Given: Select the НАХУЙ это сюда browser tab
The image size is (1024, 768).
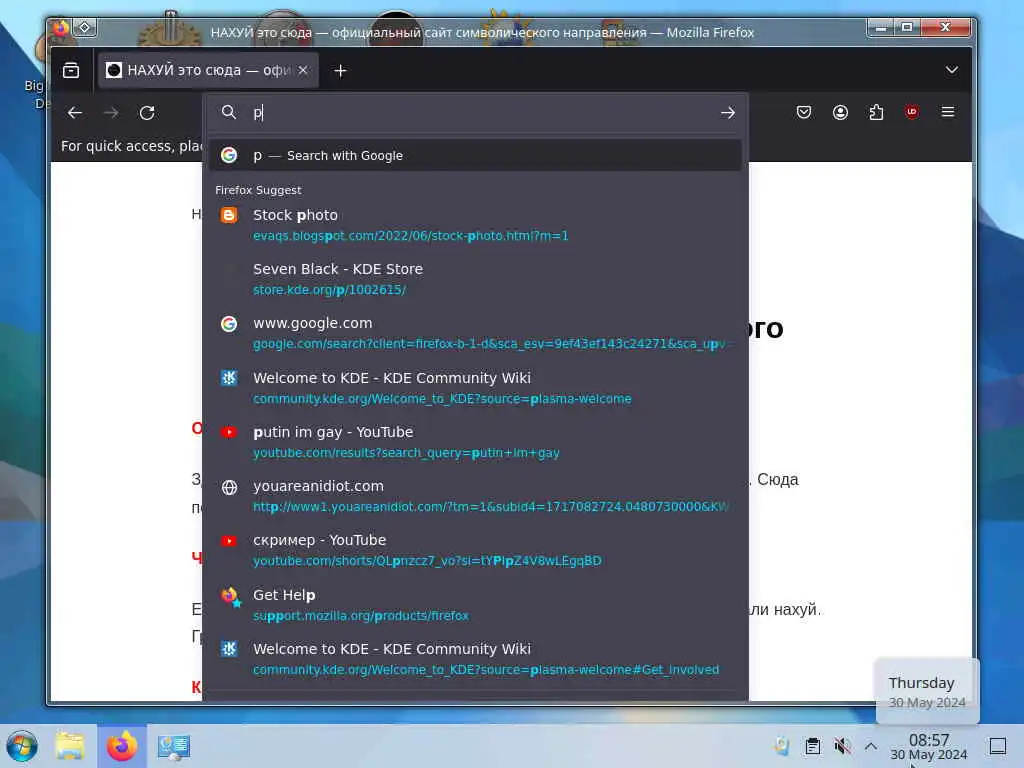Looking at the screenshot, I should click(x=208, y=71).
